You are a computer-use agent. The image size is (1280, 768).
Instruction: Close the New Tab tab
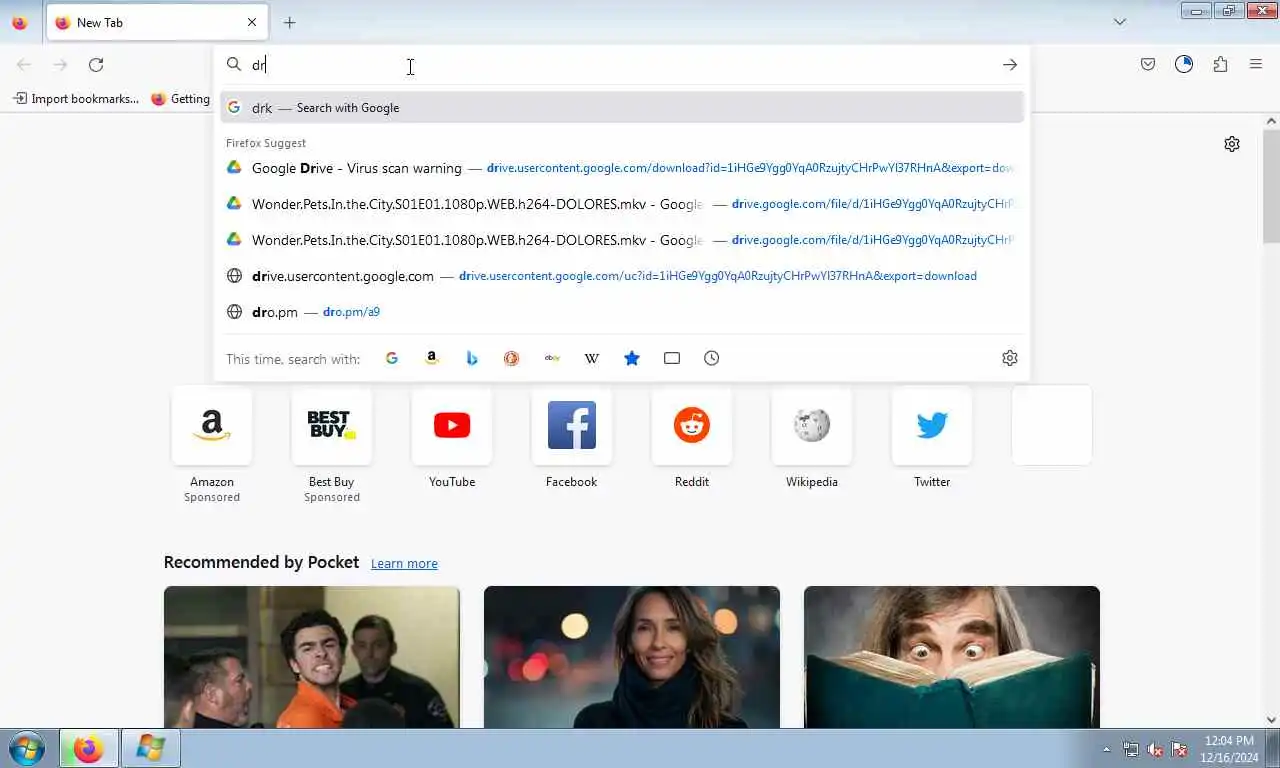252,22
